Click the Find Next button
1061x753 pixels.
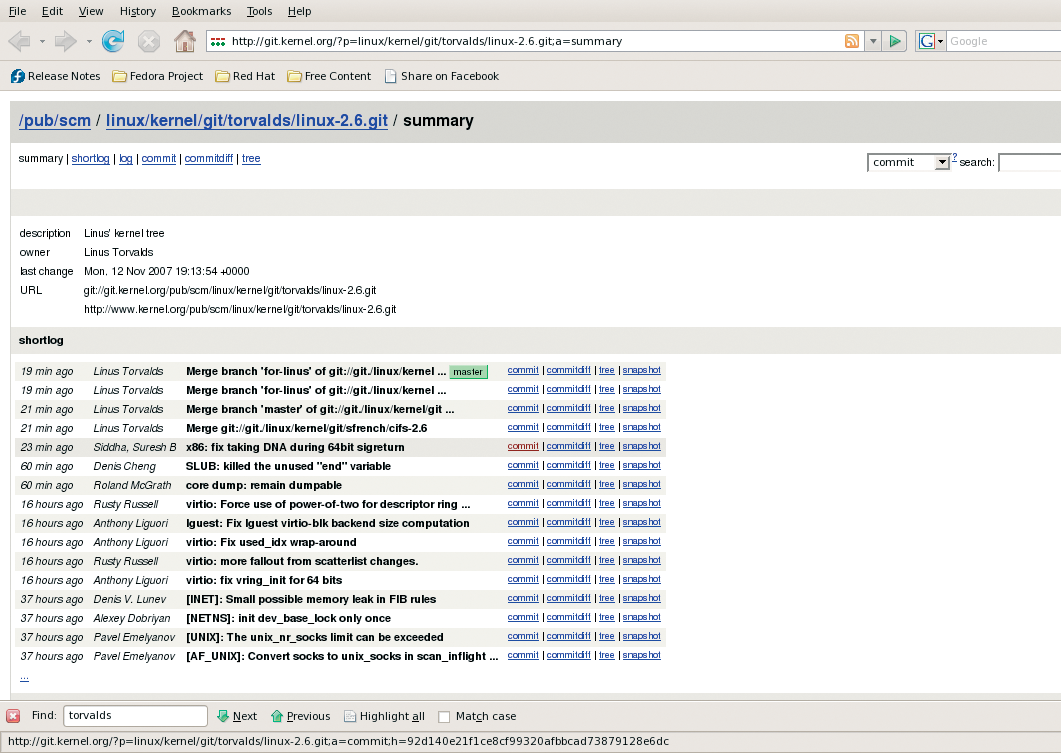237,716
